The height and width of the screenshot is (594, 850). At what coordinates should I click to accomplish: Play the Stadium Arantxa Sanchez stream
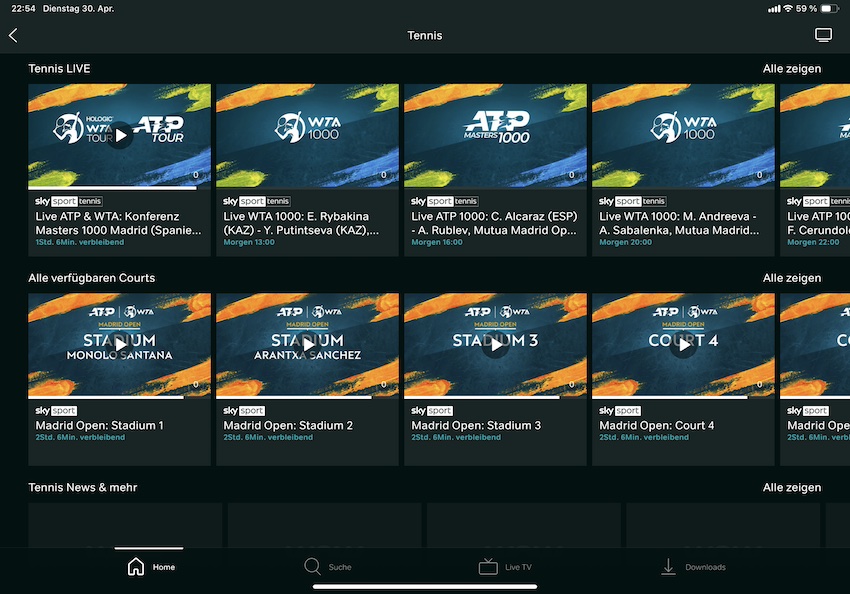tap(307, 345)
